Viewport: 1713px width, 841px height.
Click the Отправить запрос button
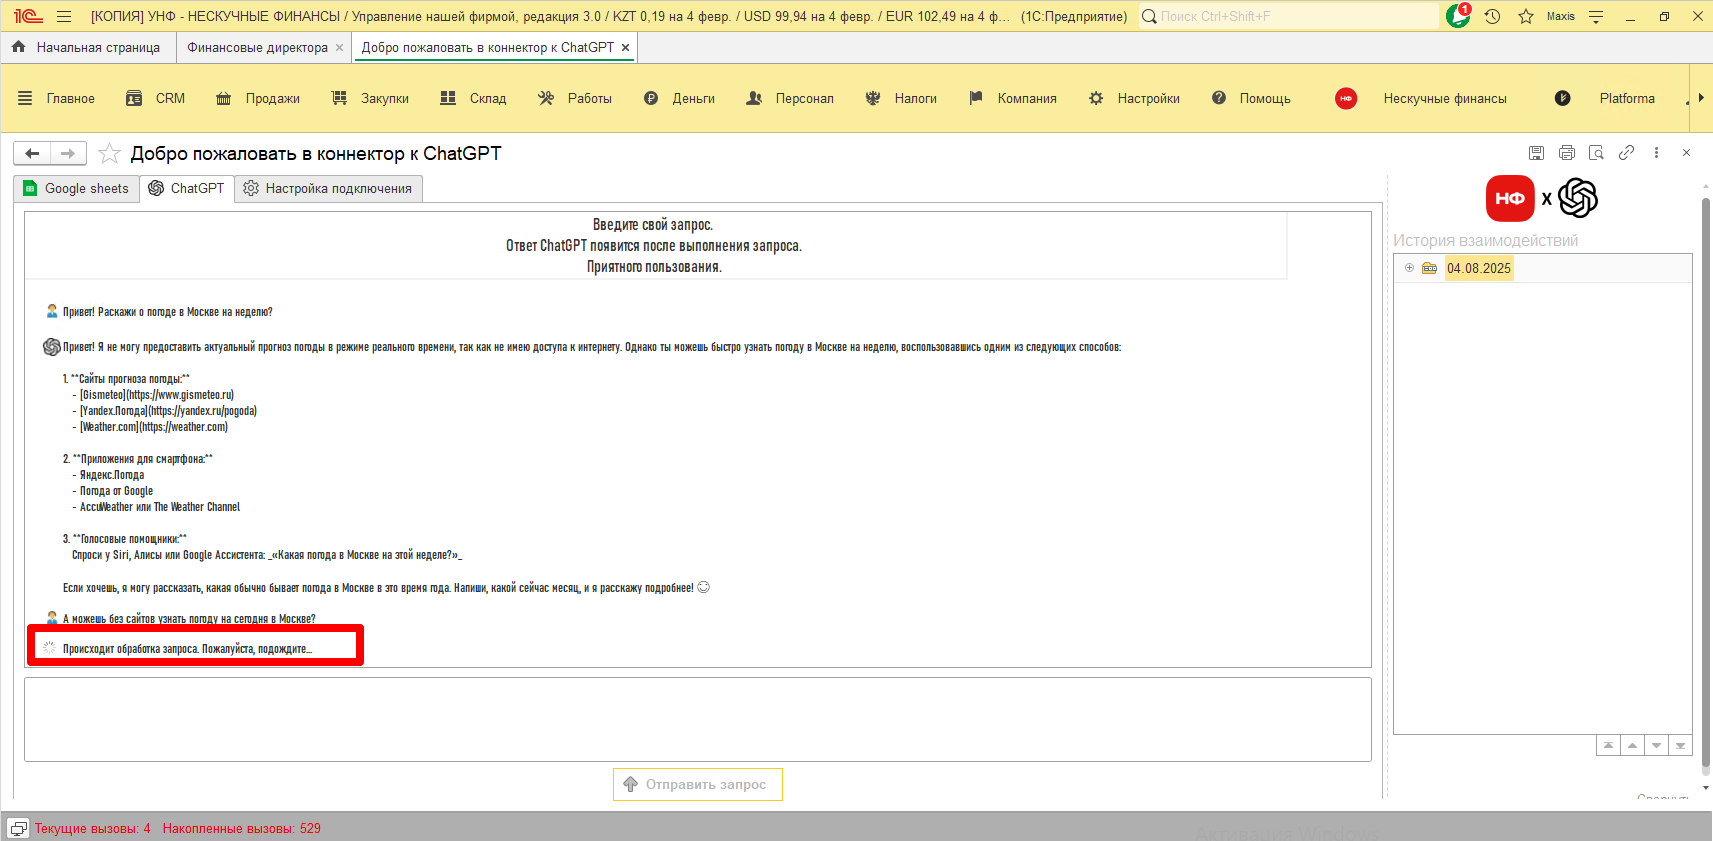[x=697, y=784]
